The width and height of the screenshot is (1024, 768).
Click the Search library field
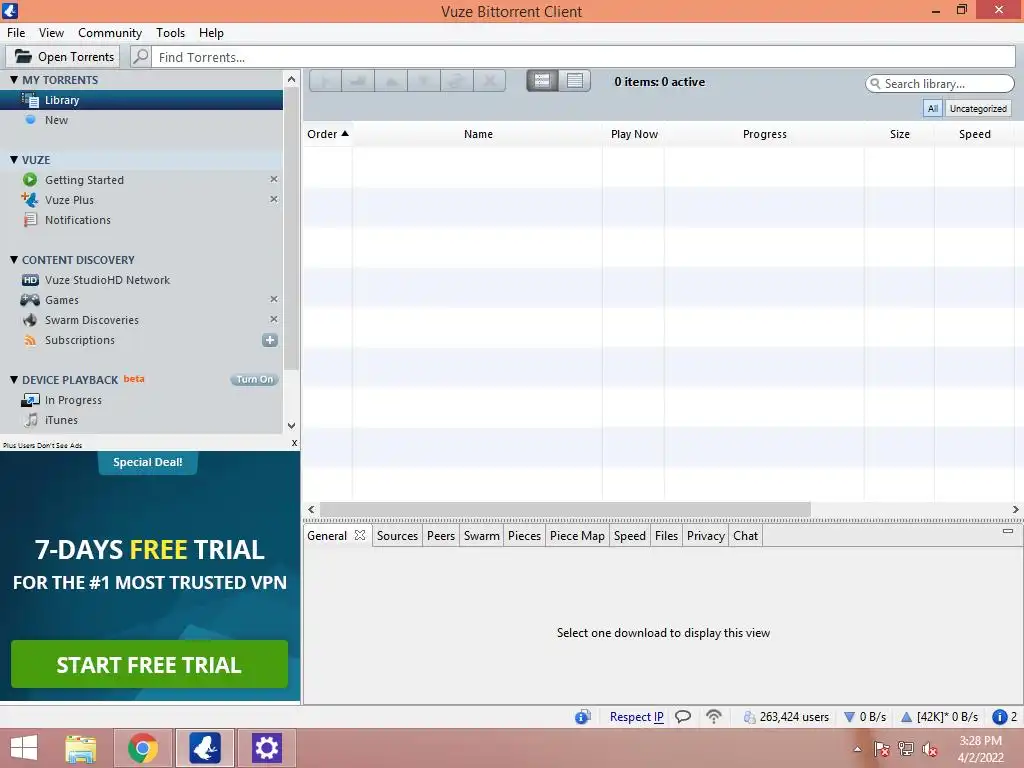(x=940, y=84)
